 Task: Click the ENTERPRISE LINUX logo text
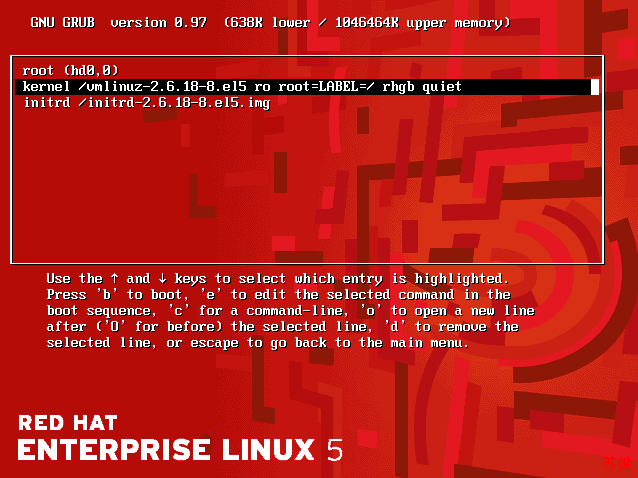(166, 450)
